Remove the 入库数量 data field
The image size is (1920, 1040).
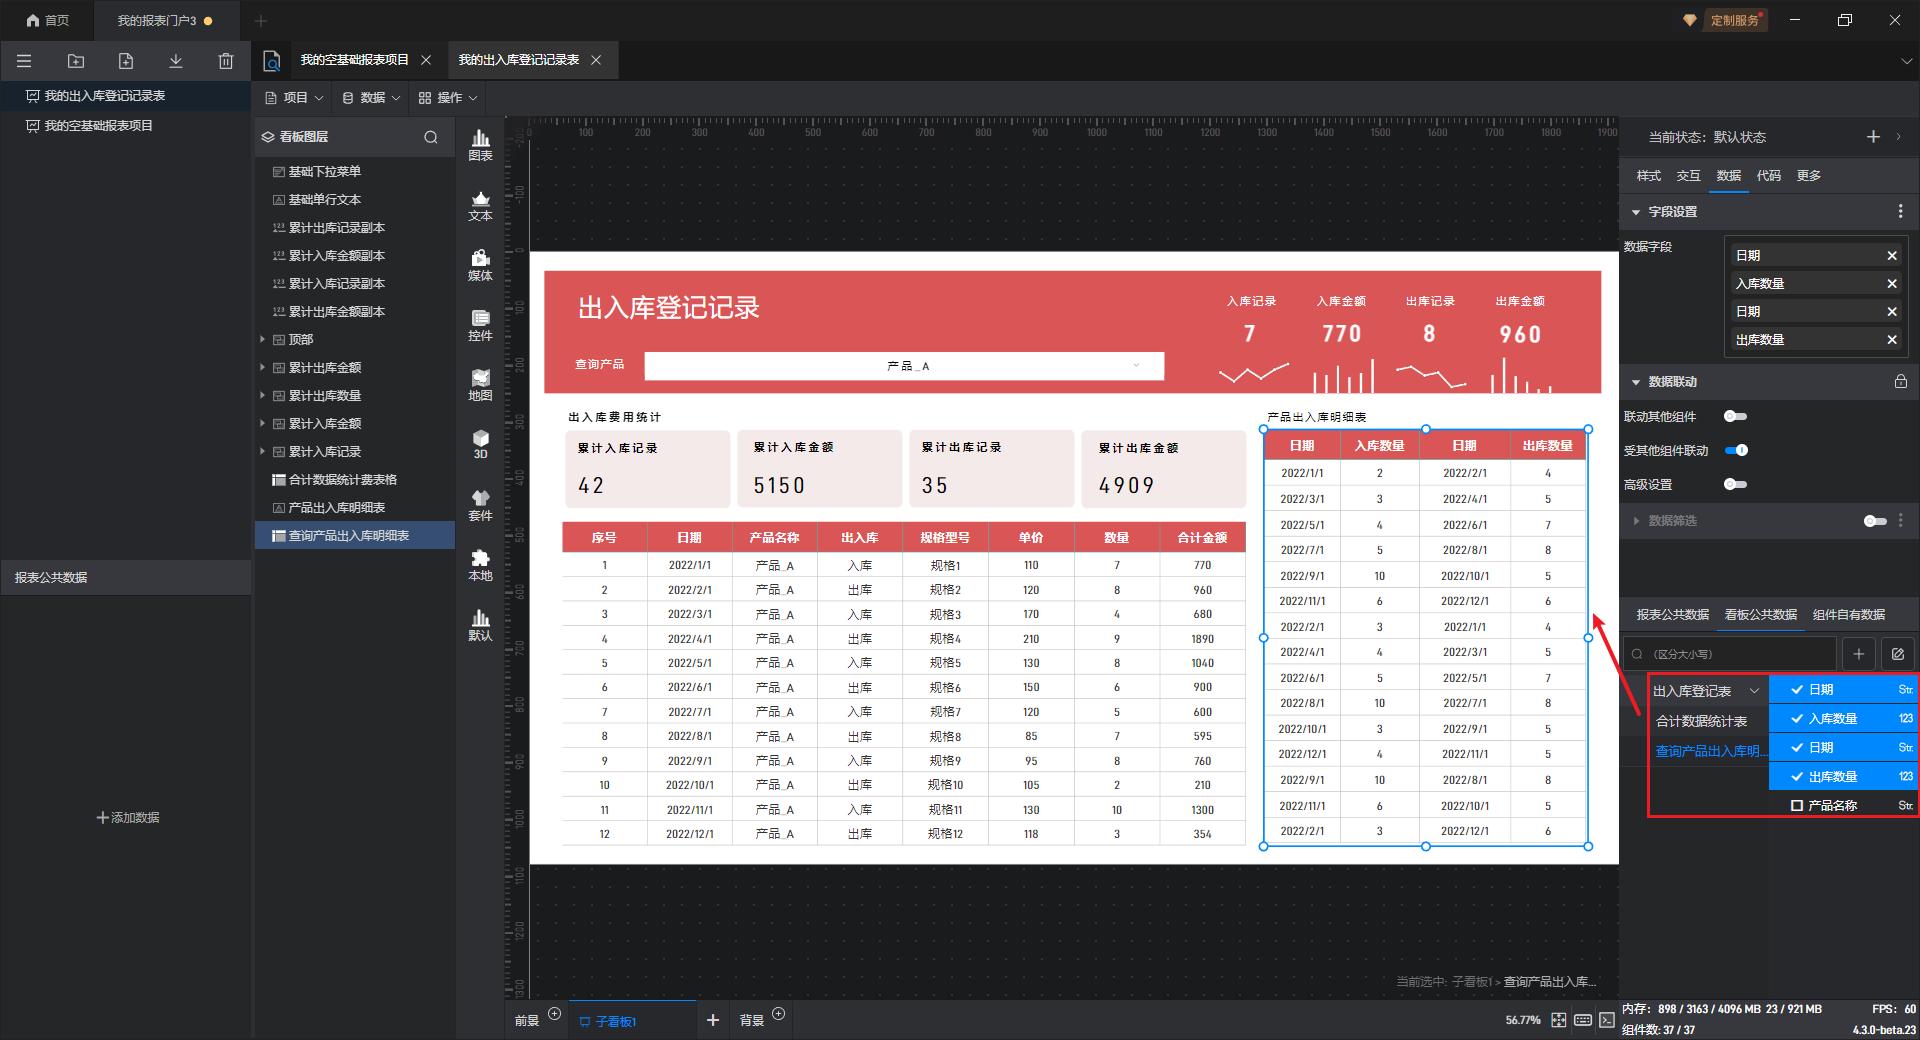click(x=1892, y=284)
